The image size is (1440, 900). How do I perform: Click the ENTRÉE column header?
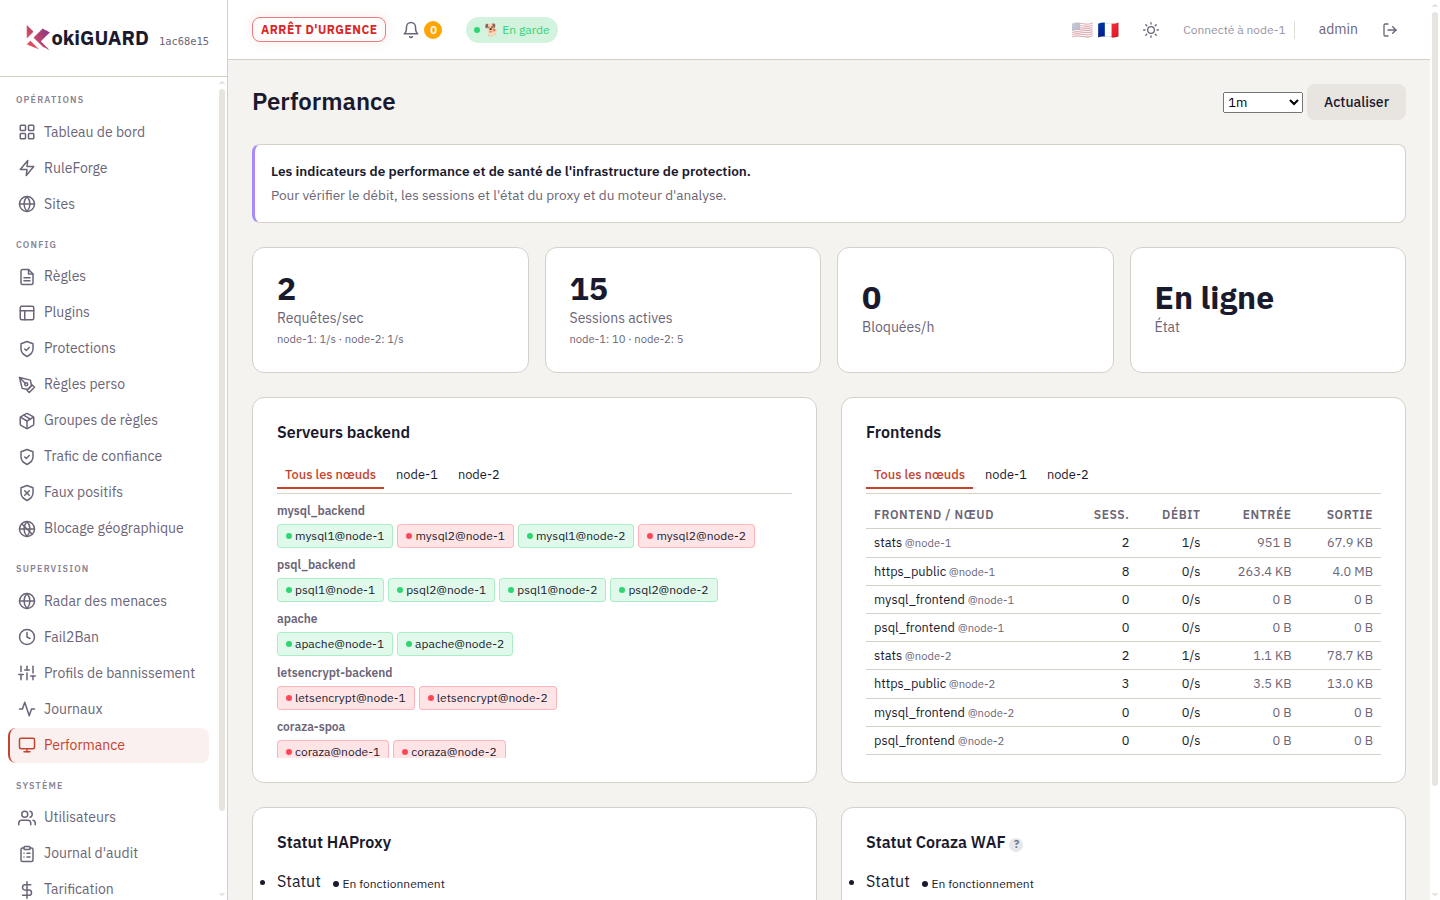pyautogui.click(x=1266, y=515)
